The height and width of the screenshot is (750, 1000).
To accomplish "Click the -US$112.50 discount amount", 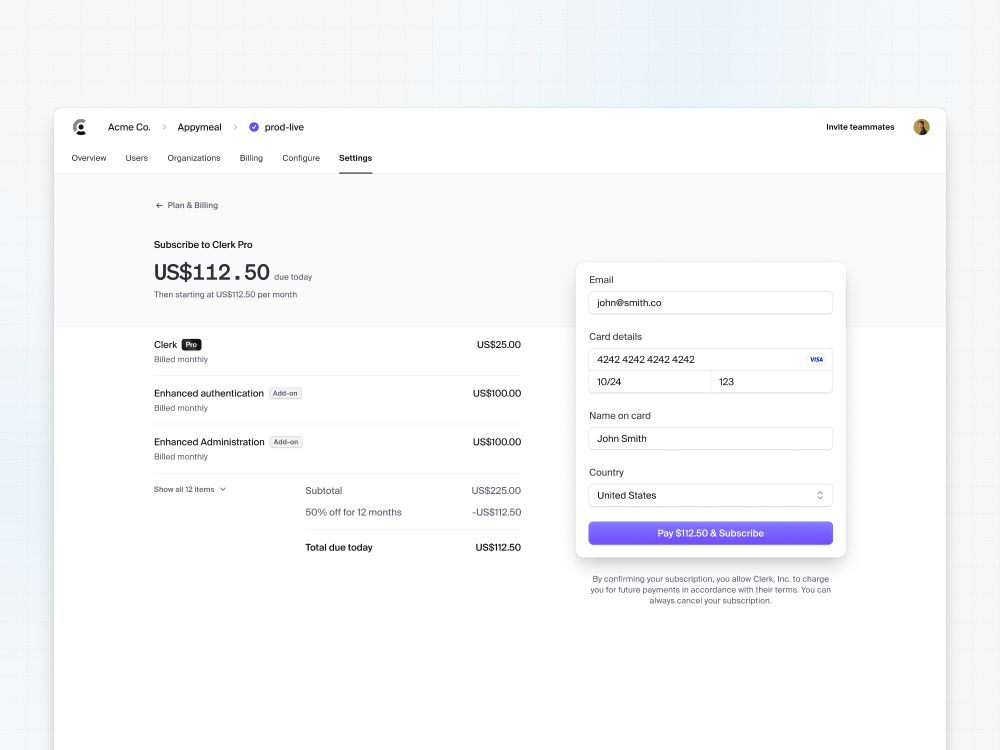I will [497, 512].
